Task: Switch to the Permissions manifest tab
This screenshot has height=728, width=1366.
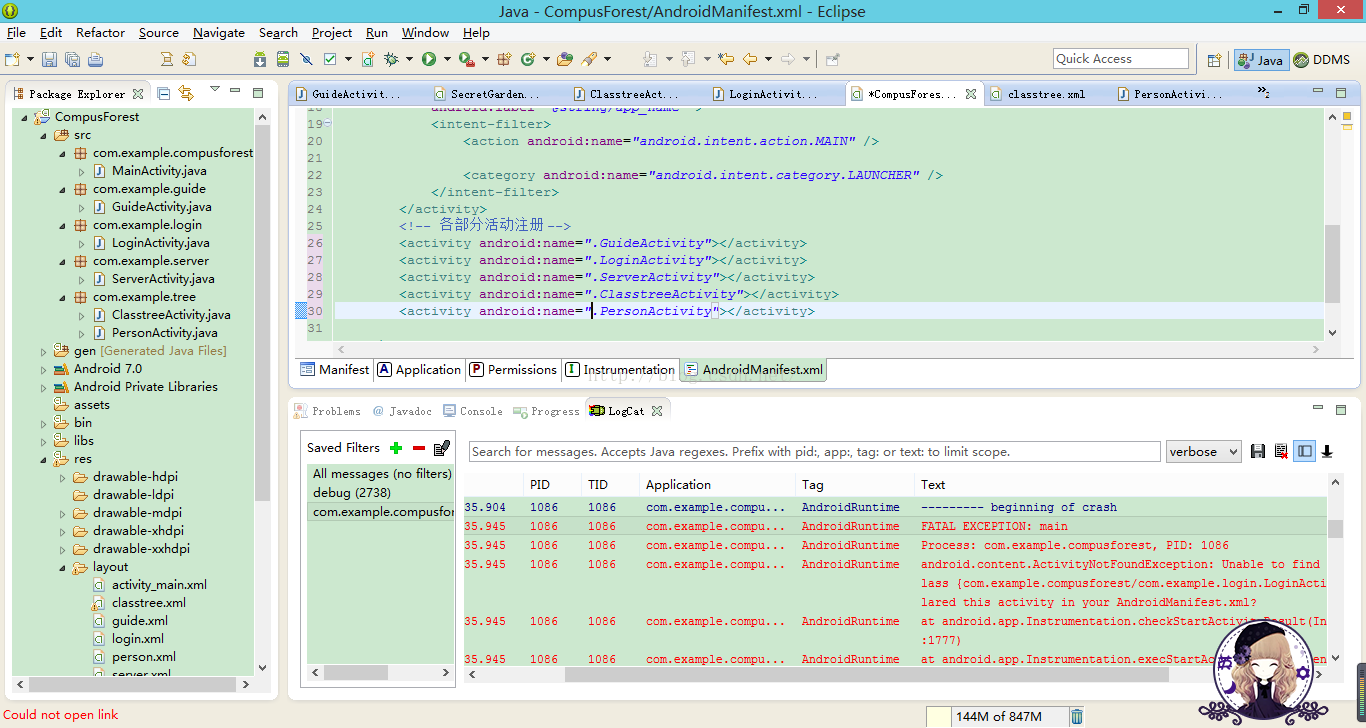Action: tap(513, 370)
